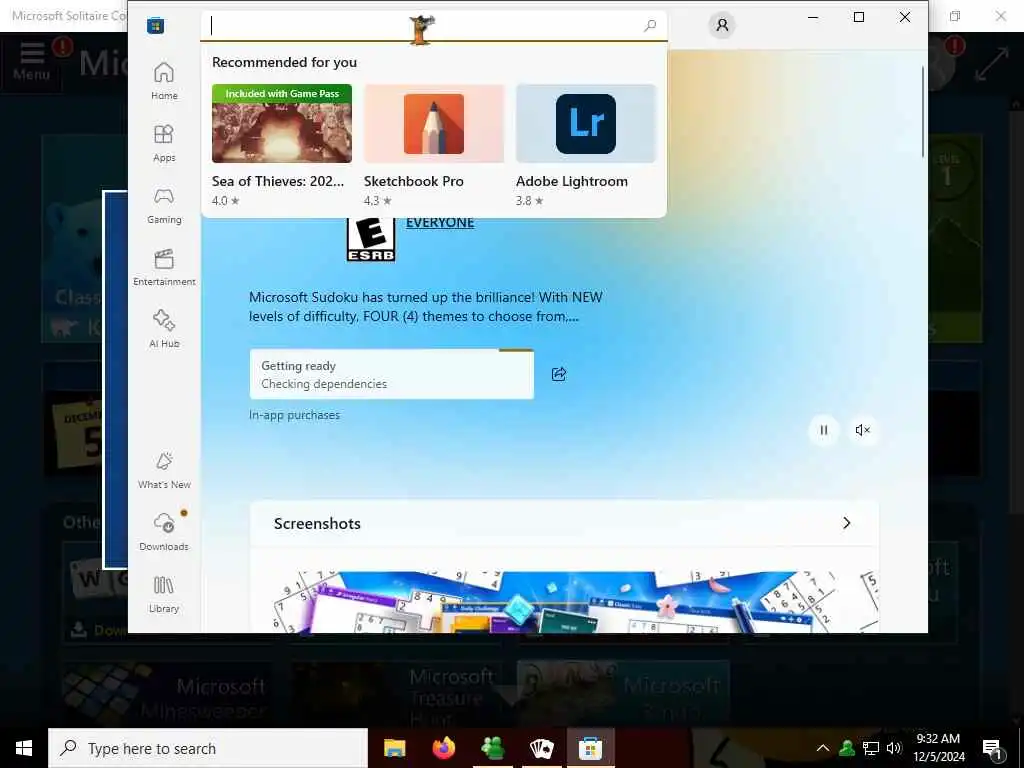Open the Downloads page
Screen dimensions: 1024x768
(164, 532)
